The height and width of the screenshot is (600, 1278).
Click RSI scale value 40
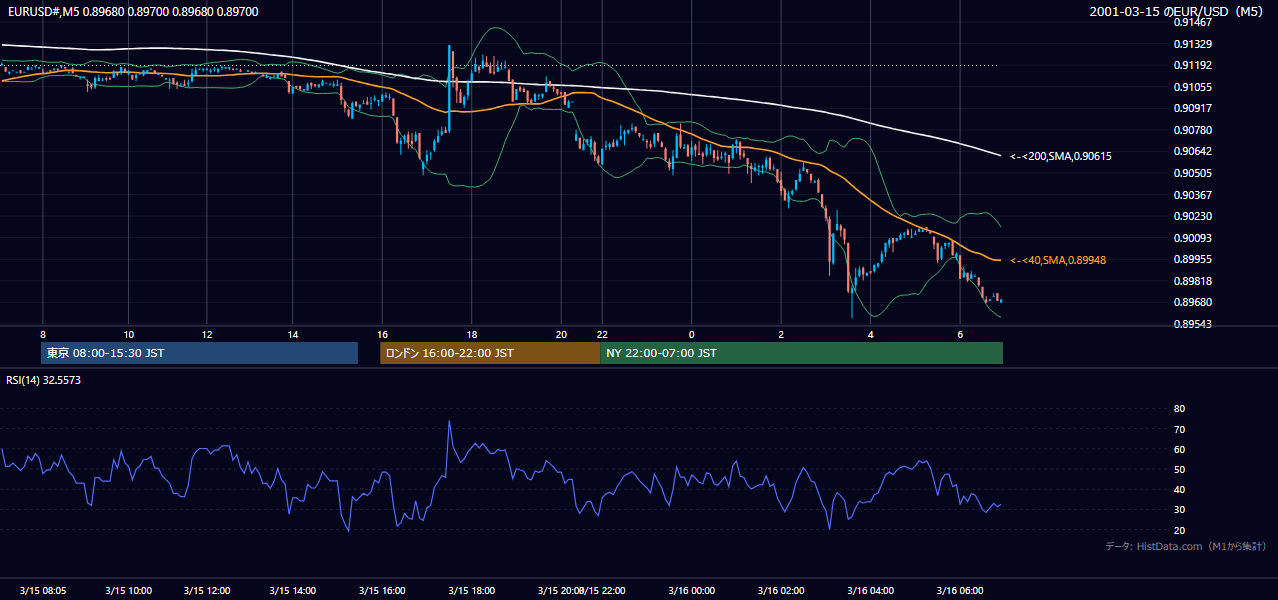1179,489
